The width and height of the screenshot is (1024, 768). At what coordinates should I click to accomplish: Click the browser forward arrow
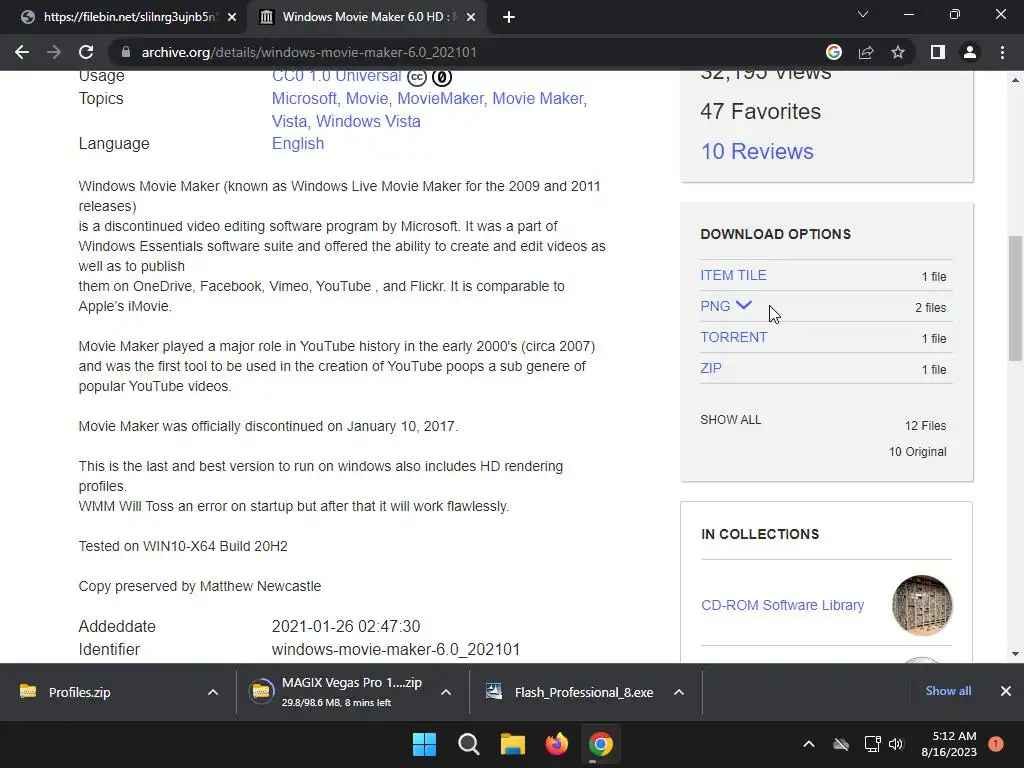coord(54,52)
